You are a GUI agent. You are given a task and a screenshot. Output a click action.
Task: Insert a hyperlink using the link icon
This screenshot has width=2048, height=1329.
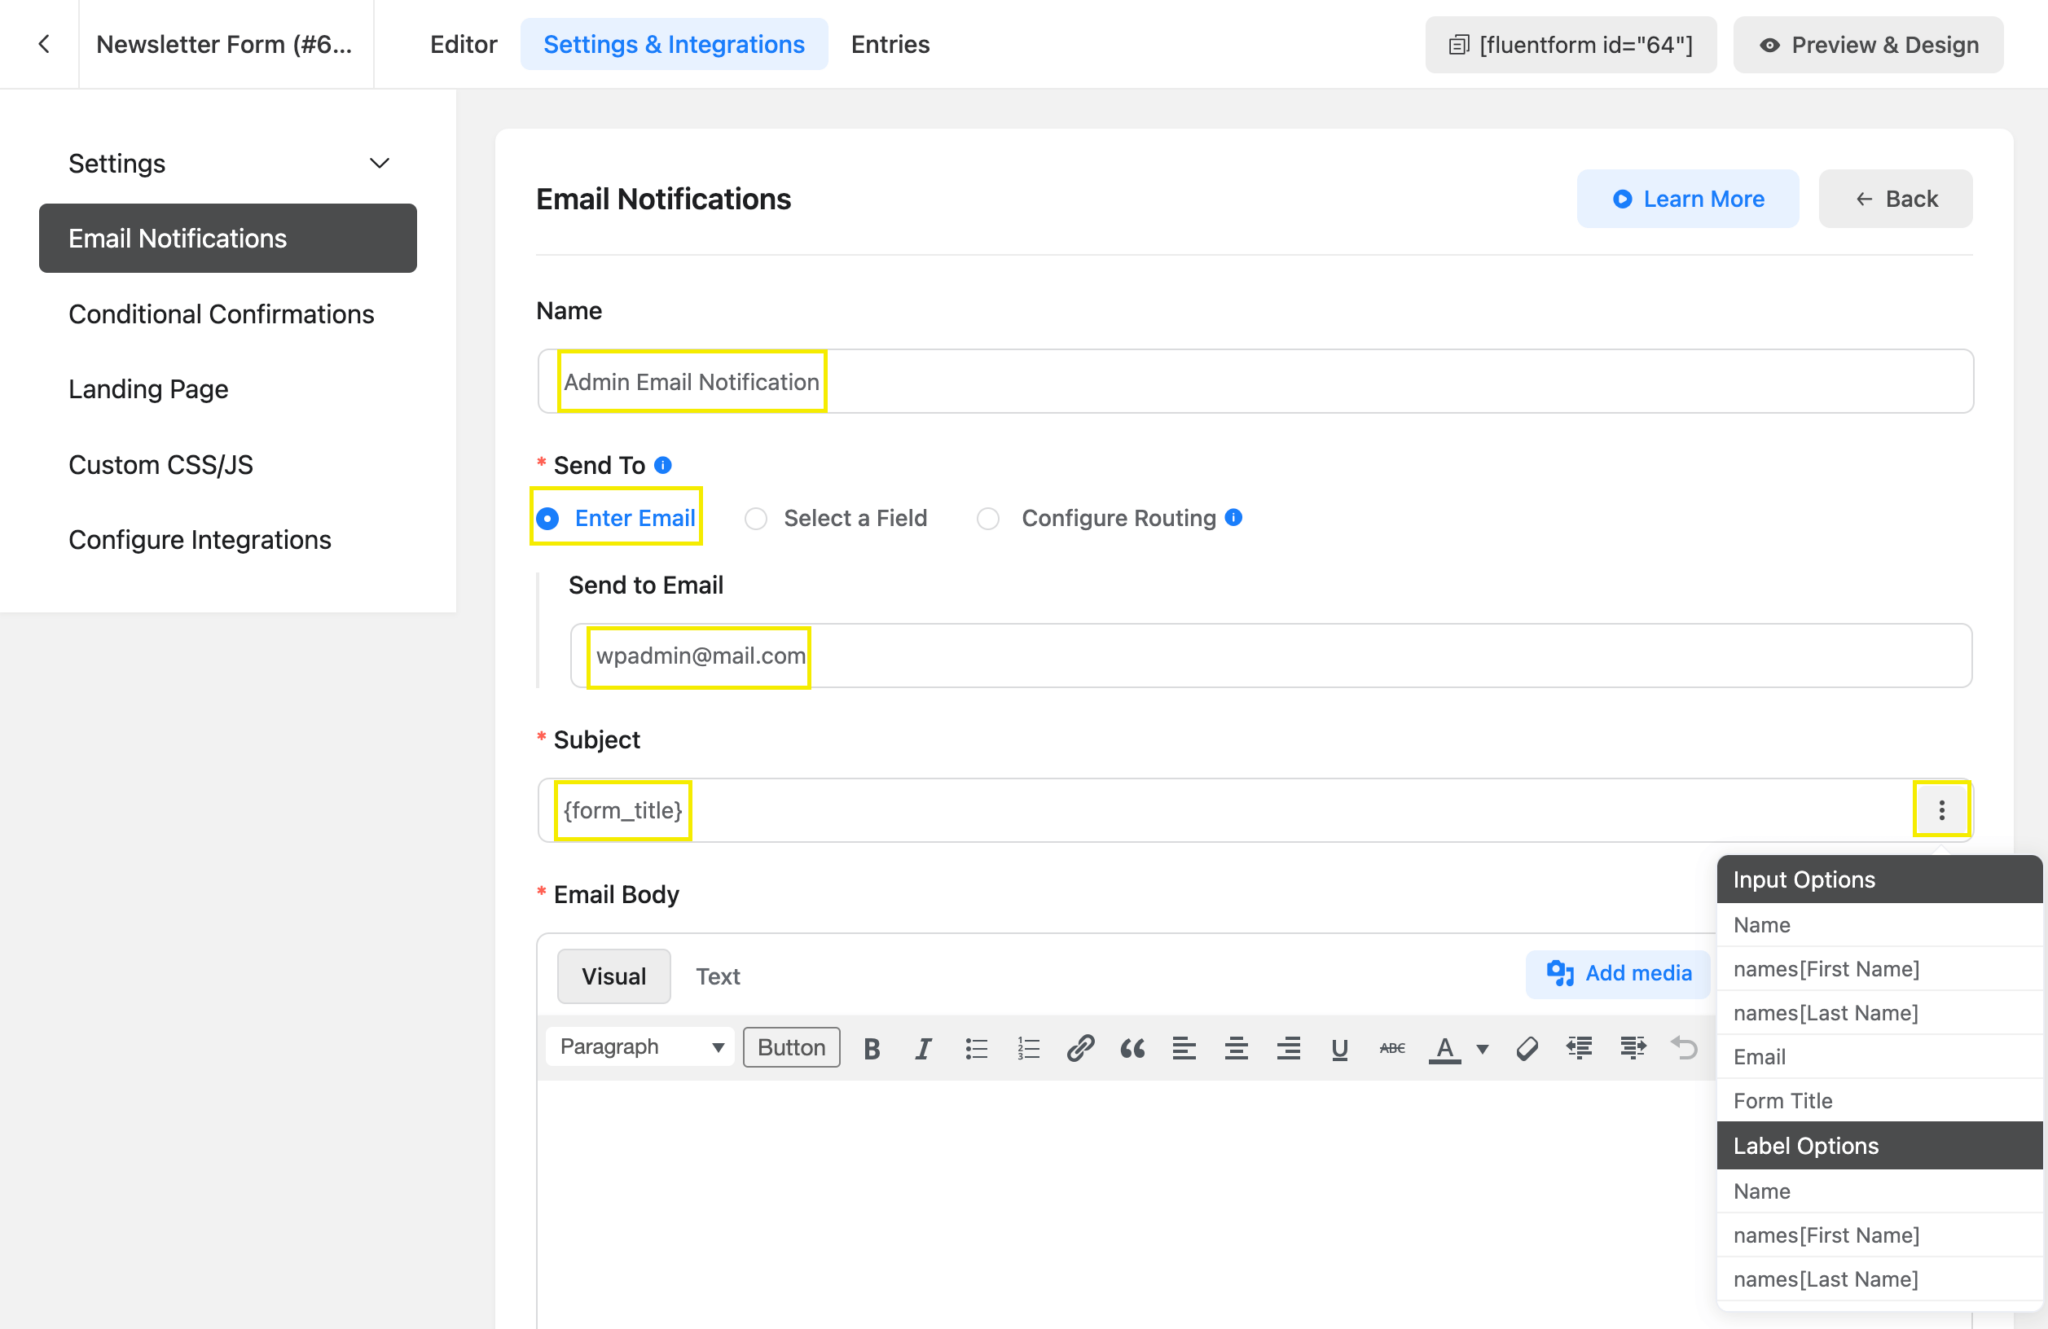coord(1080,1047)
